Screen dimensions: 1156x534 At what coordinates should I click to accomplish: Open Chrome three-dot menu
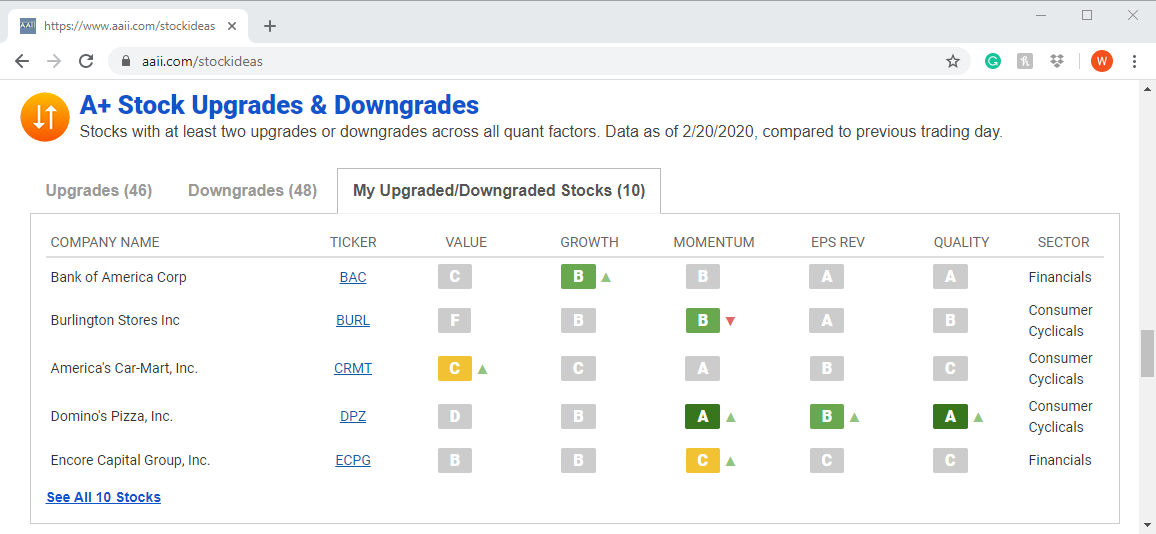click(x=1134, y=61)
